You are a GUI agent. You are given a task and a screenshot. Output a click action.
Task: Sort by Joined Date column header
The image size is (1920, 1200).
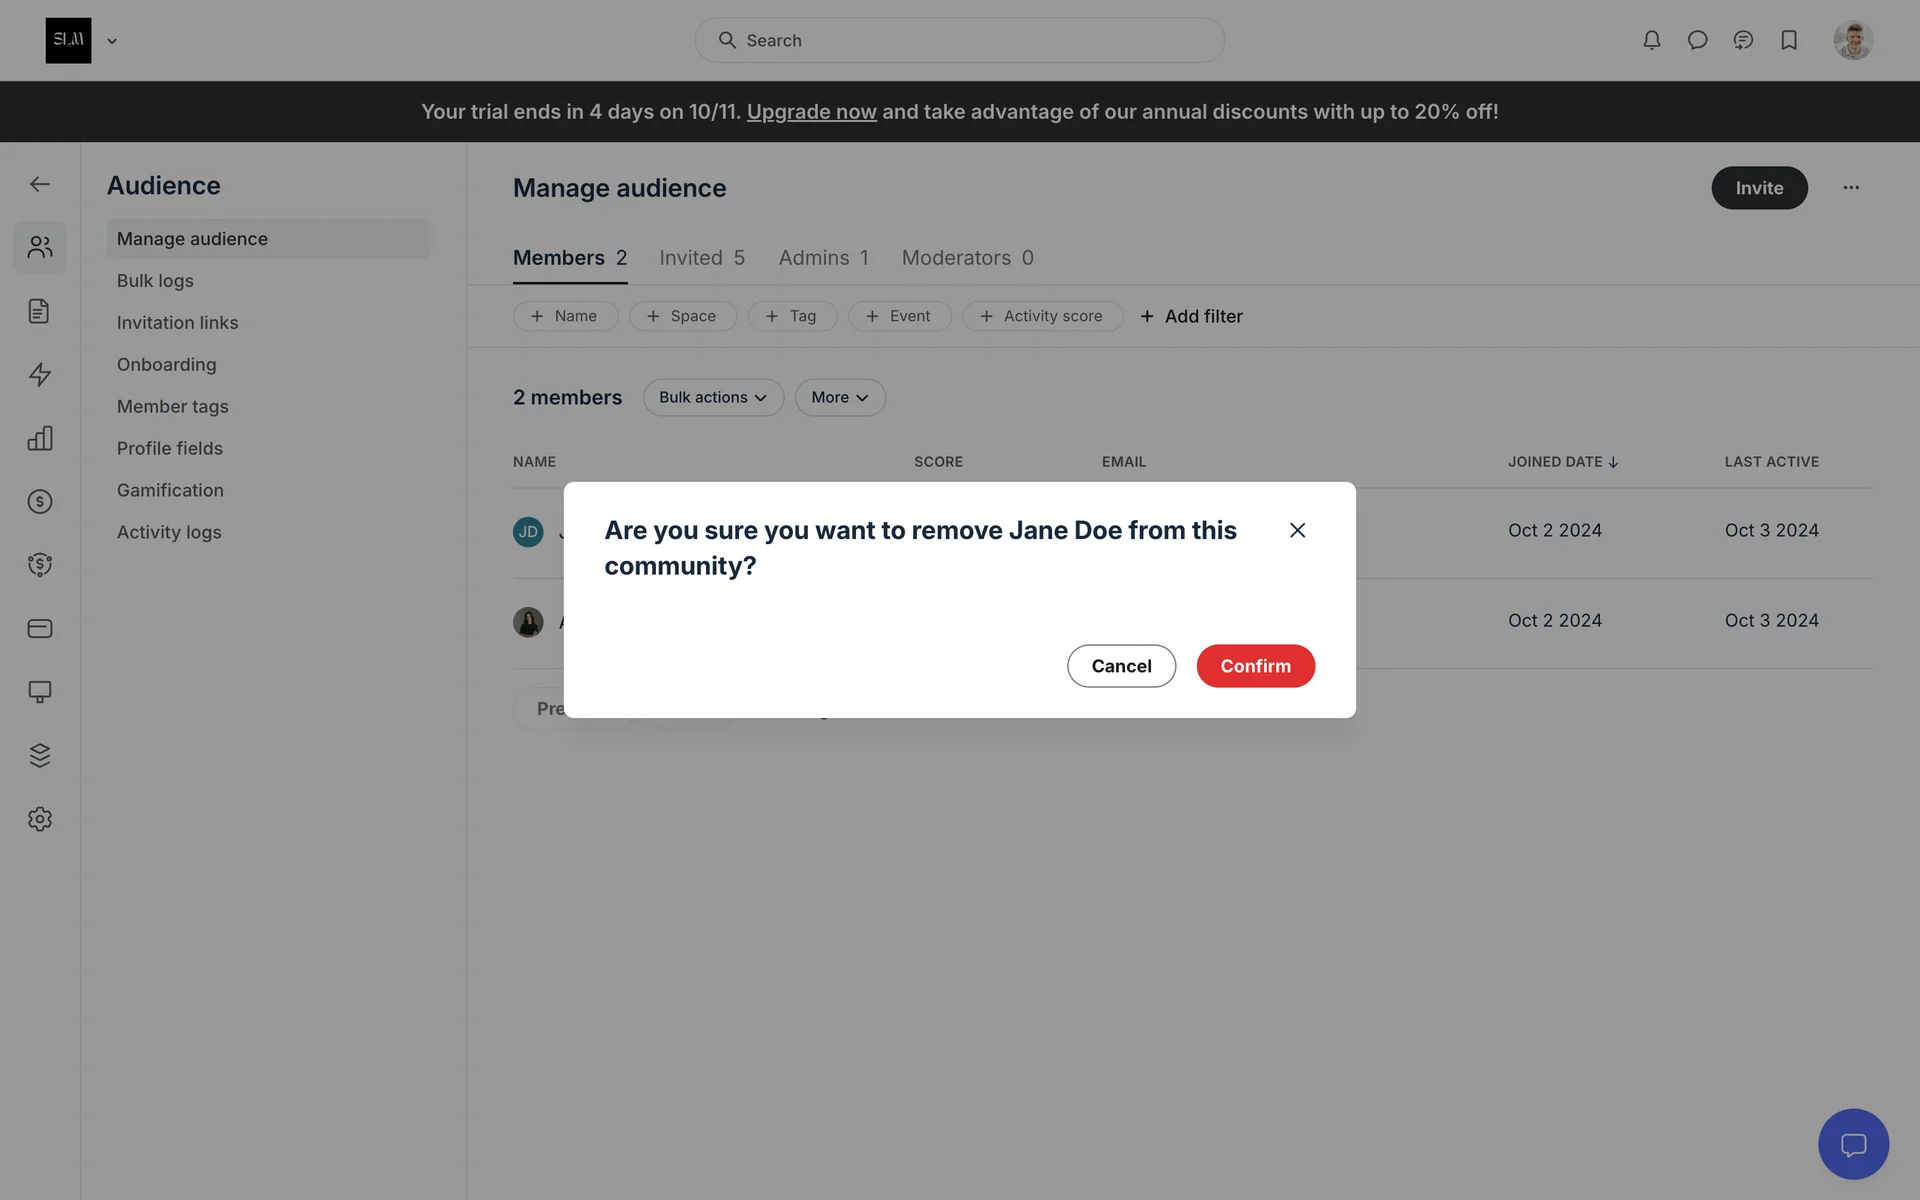[x=1562, y=462]
